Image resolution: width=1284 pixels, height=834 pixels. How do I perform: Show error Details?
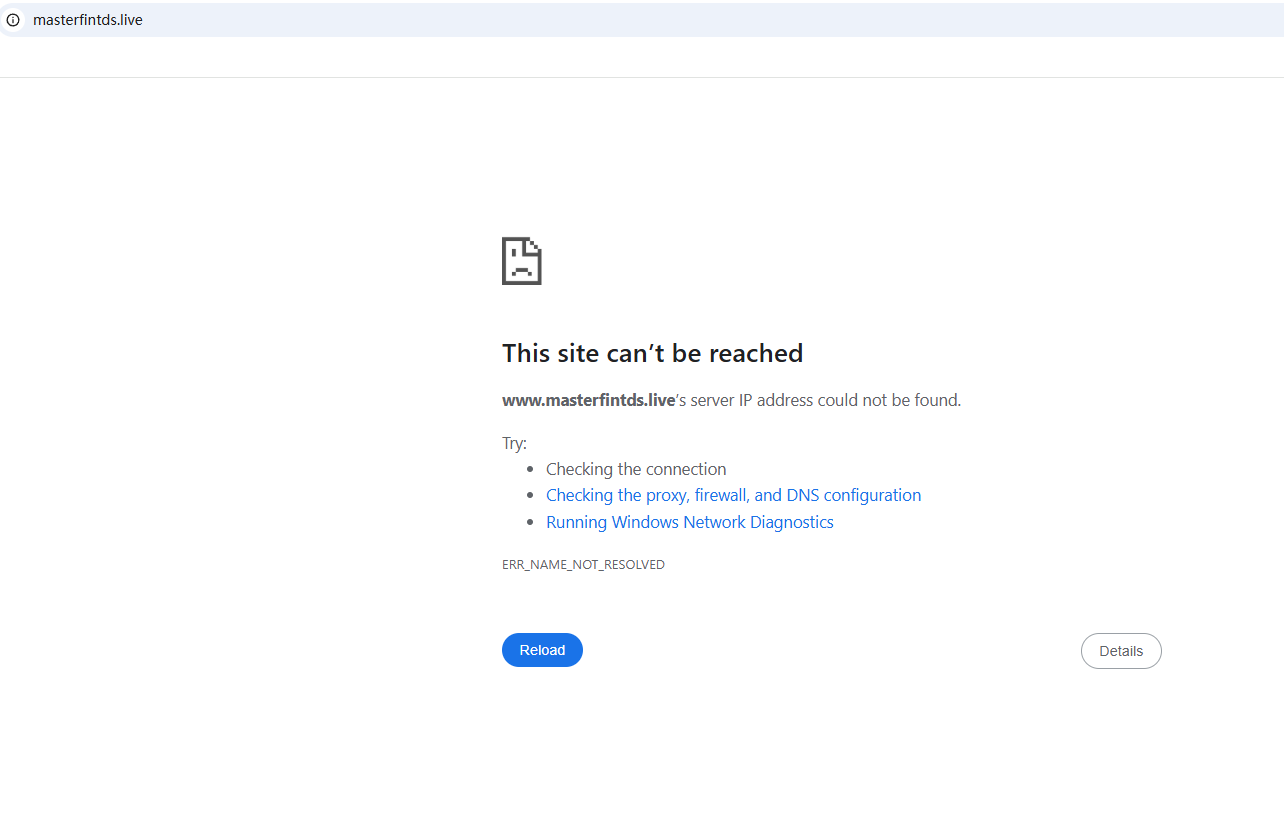1121,651
